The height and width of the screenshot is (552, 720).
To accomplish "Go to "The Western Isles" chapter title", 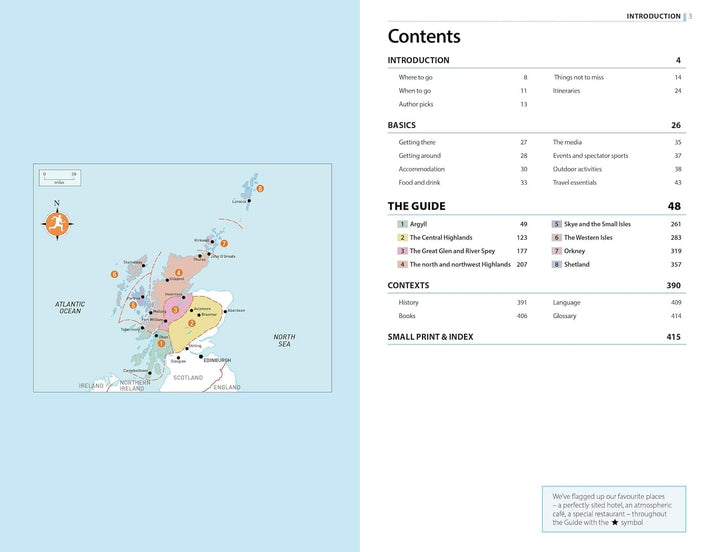I will pos(588,237).
